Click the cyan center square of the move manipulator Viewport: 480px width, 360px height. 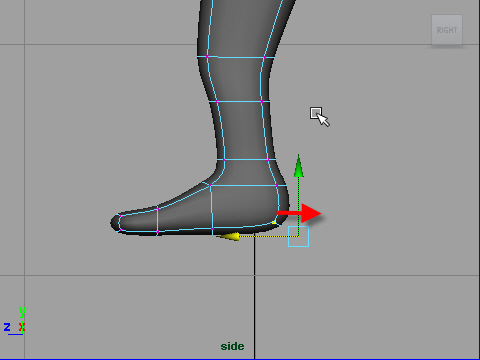point(298,236)
